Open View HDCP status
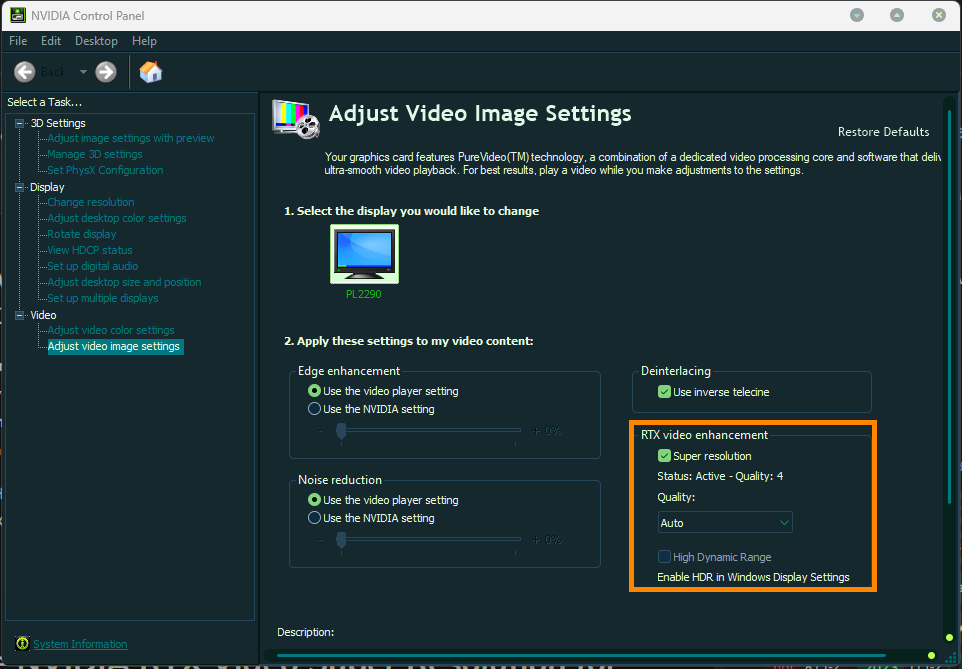Image resolution: width=962 pixels, height=669 pixels. point(90,250)
